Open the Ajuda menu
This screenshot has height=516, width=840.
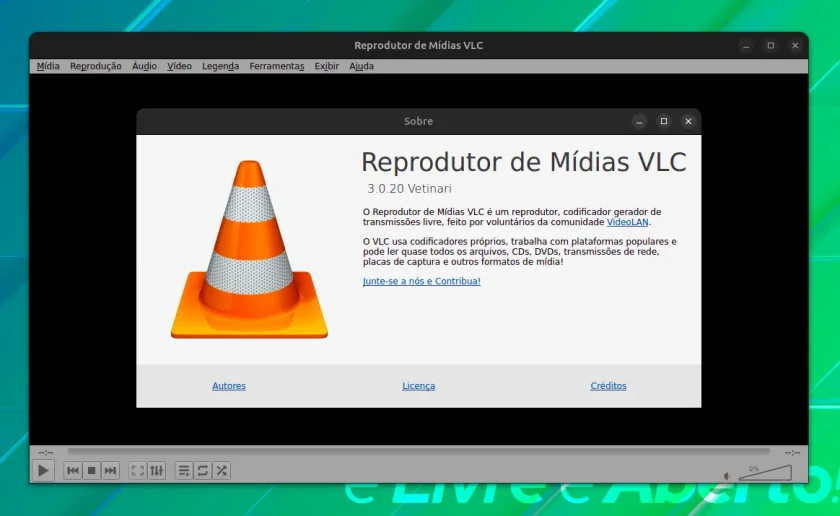pyautogui.click(x=362, y=66)
